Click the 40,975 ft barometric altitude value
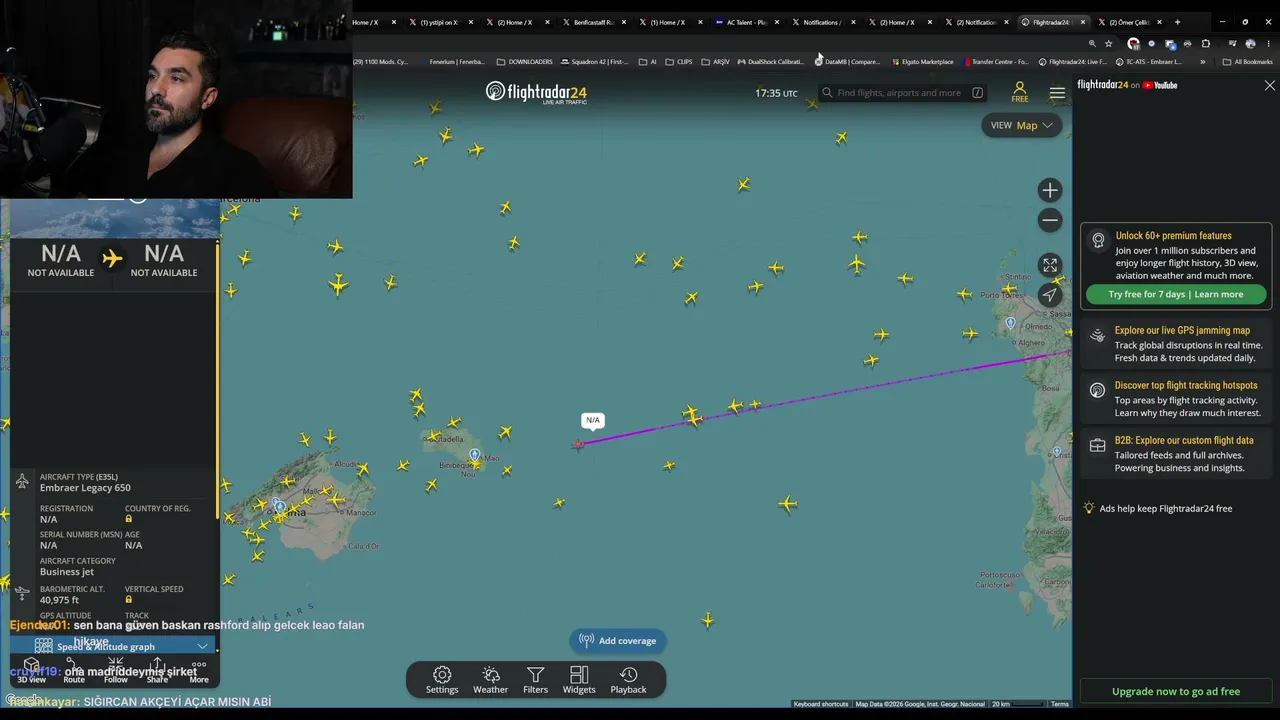The height and width of the screenshot is (720, 1280). pos(59,600)
